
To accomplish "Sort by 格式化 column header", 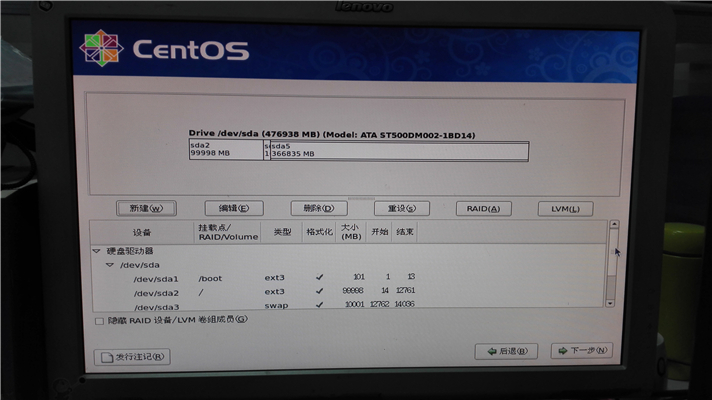I will [319, 232].
